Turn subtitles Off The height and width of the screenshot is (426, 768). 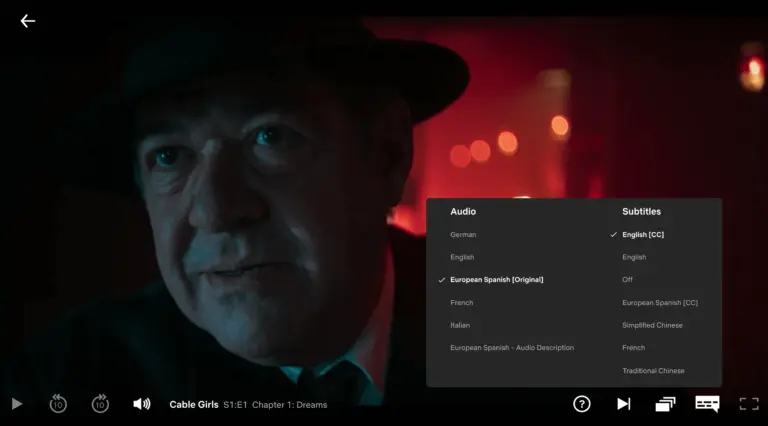627,280
